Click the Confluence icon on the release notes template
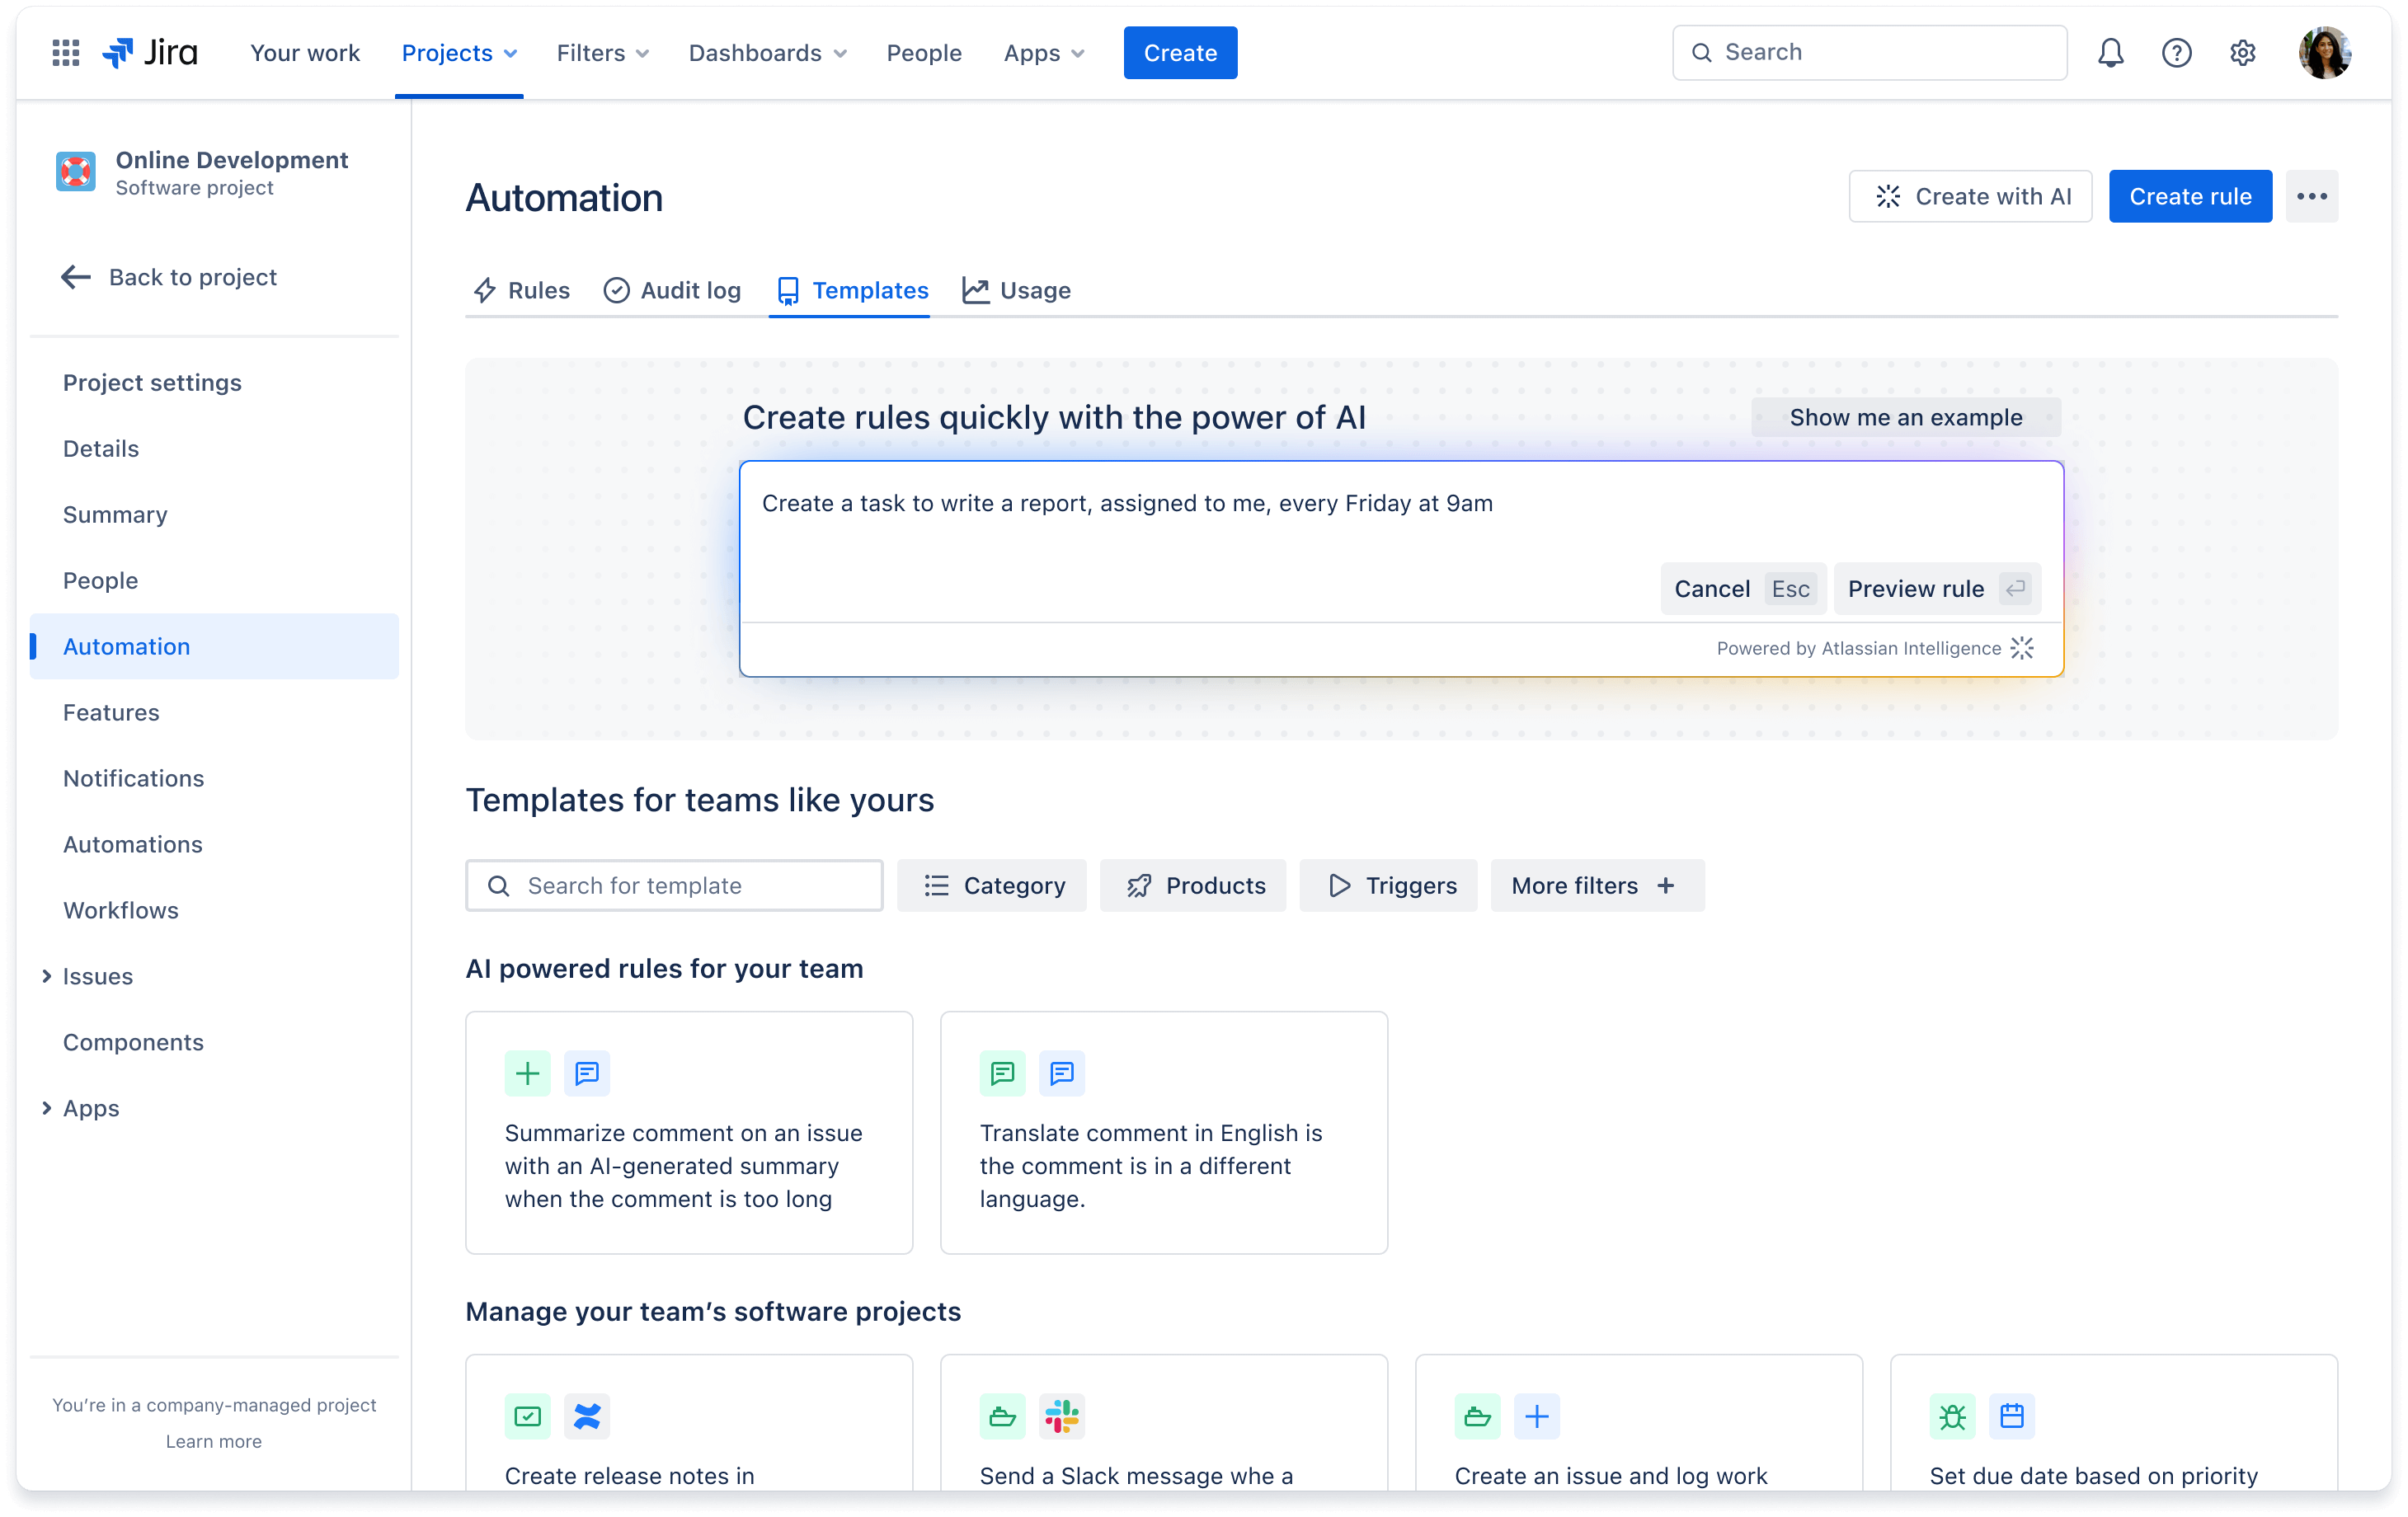2408x1517 pixels. 587,1416
